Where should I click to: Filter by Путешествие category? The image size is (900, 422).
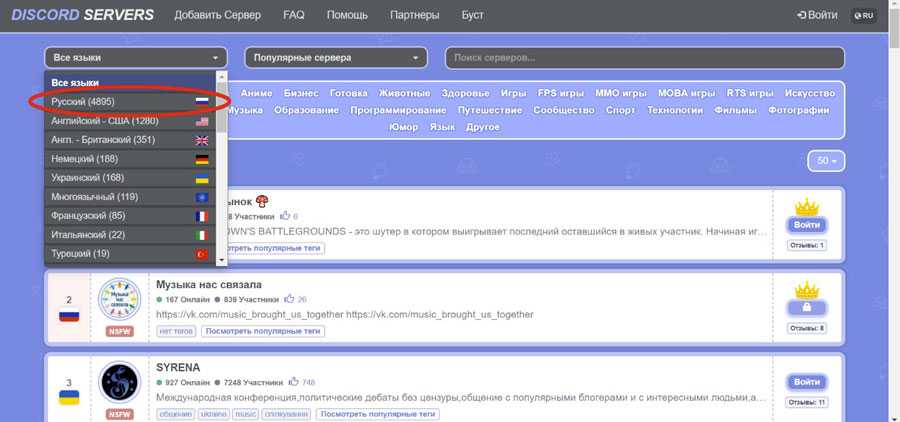[x=490, y=110]
